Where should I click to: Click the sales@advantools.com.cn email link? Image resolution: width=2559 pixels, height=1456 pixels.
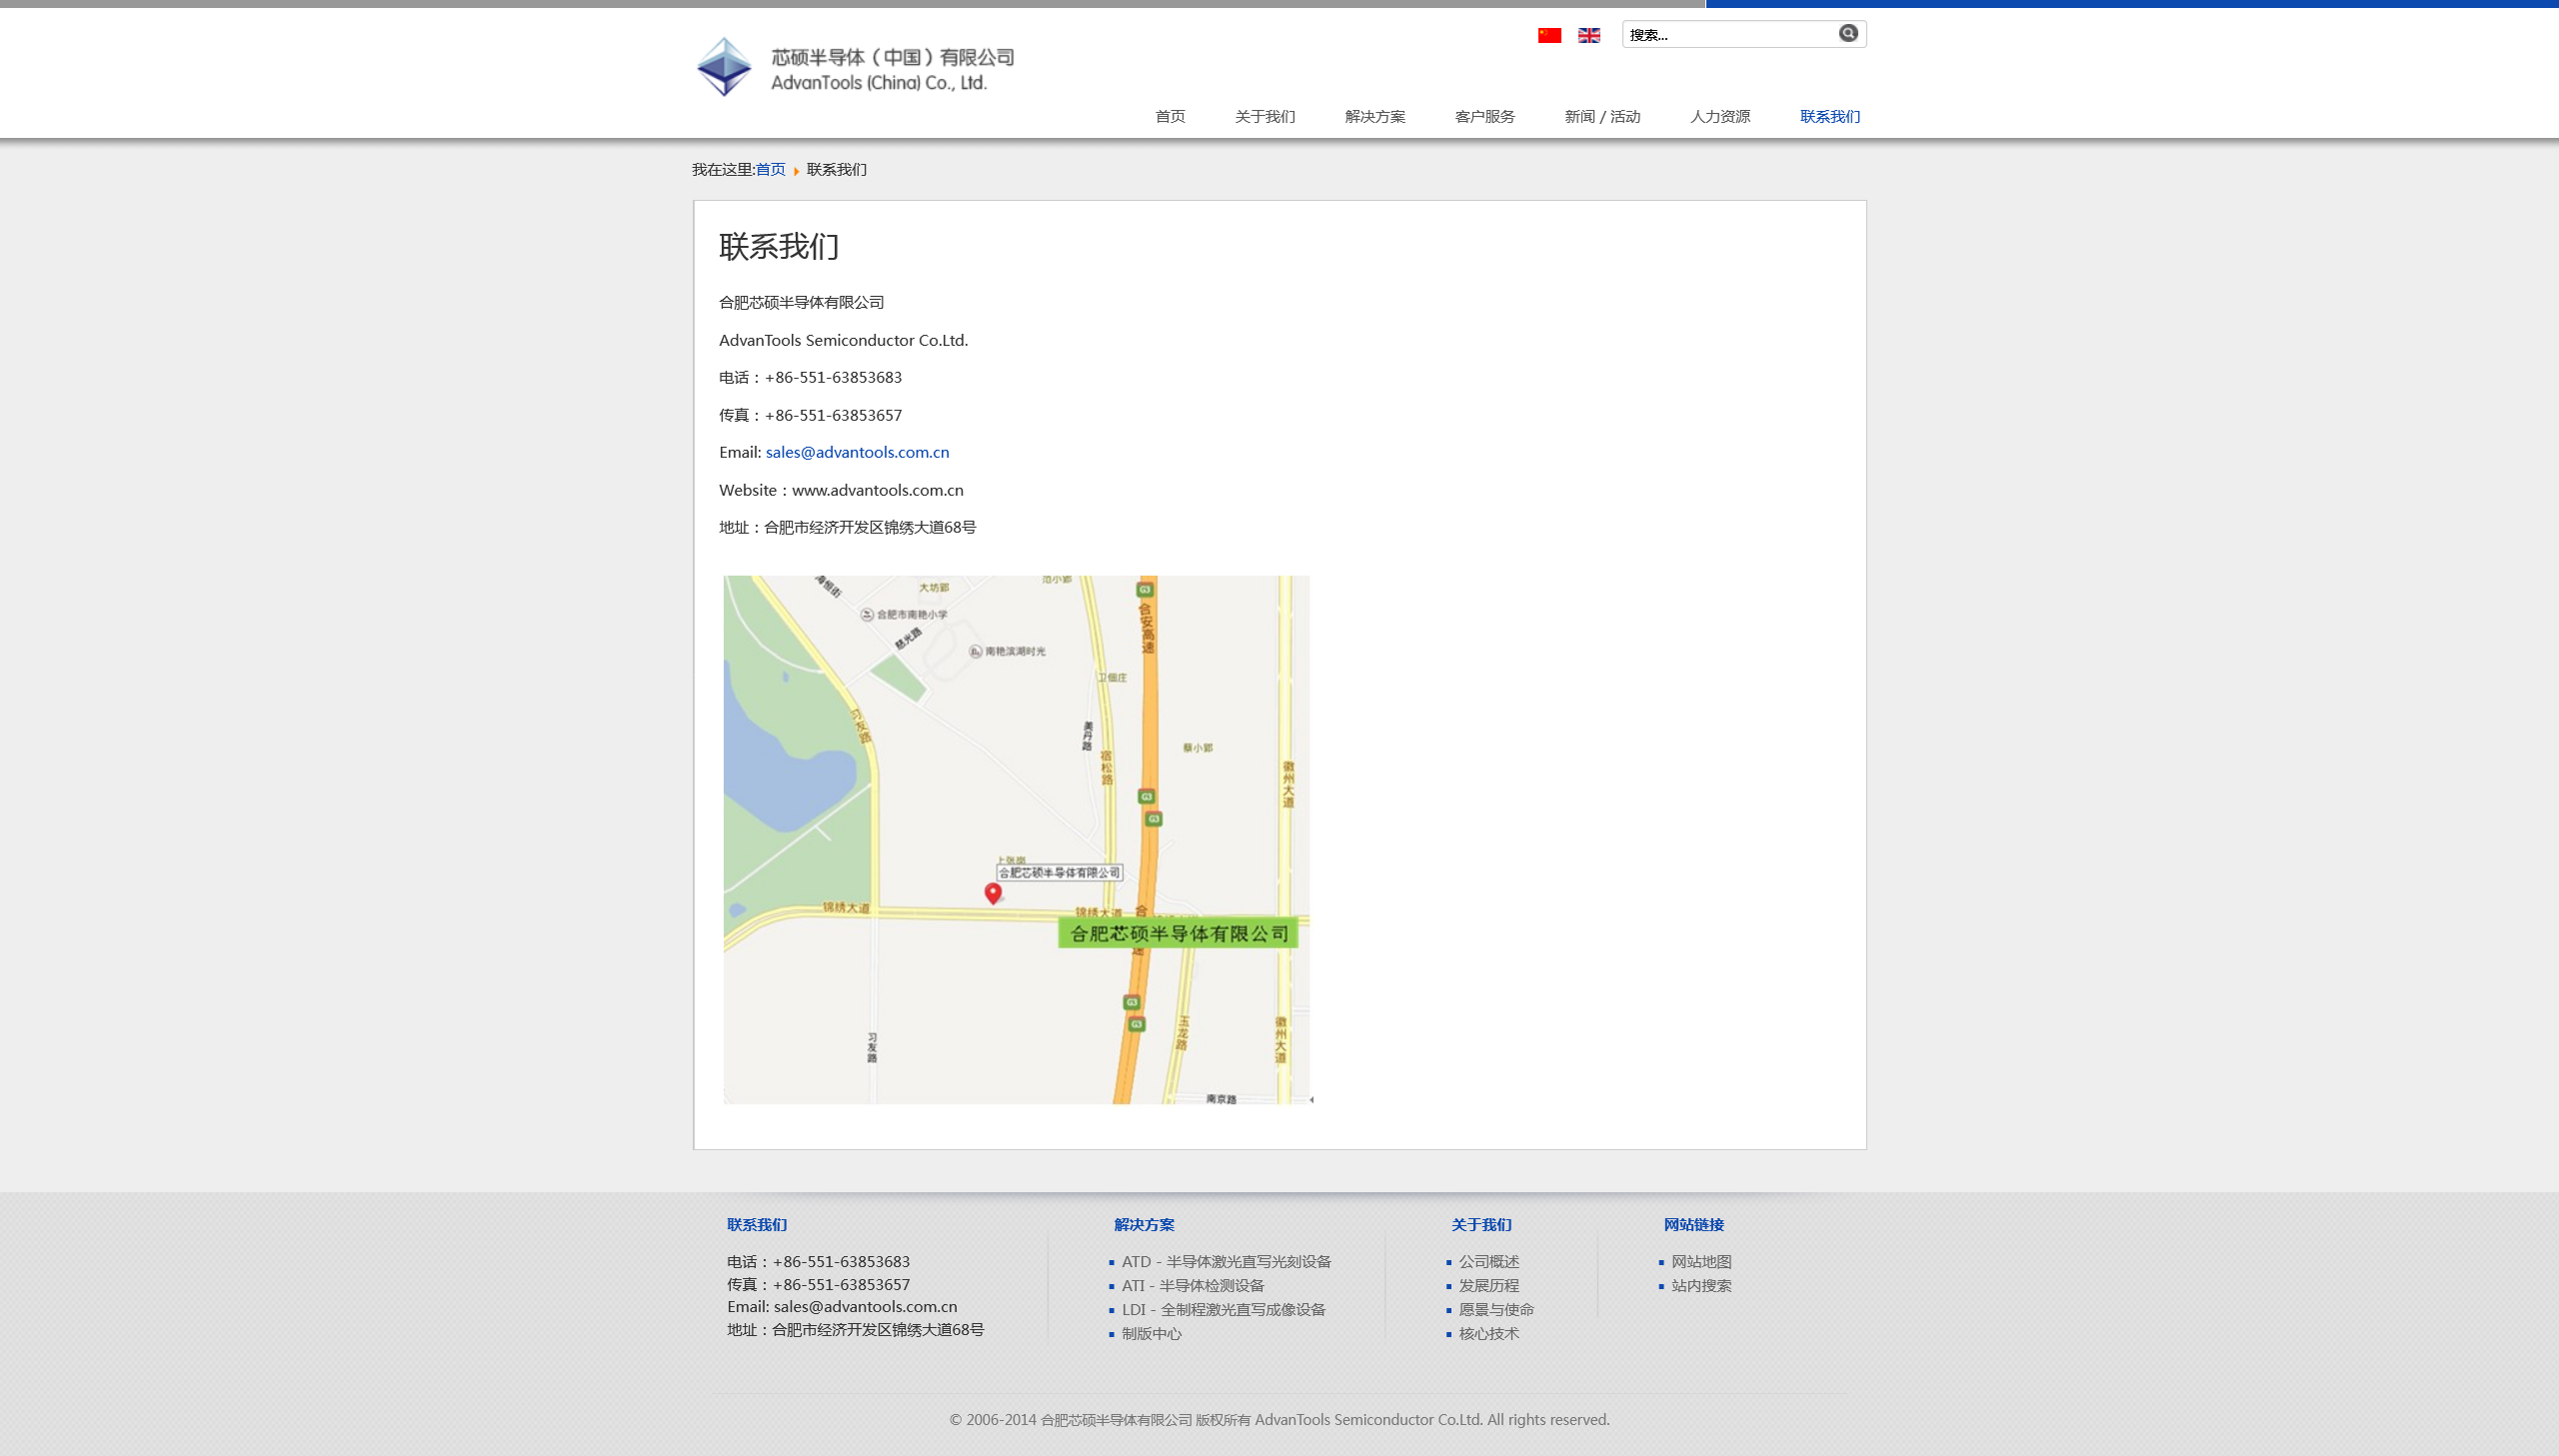click(857, 452)
